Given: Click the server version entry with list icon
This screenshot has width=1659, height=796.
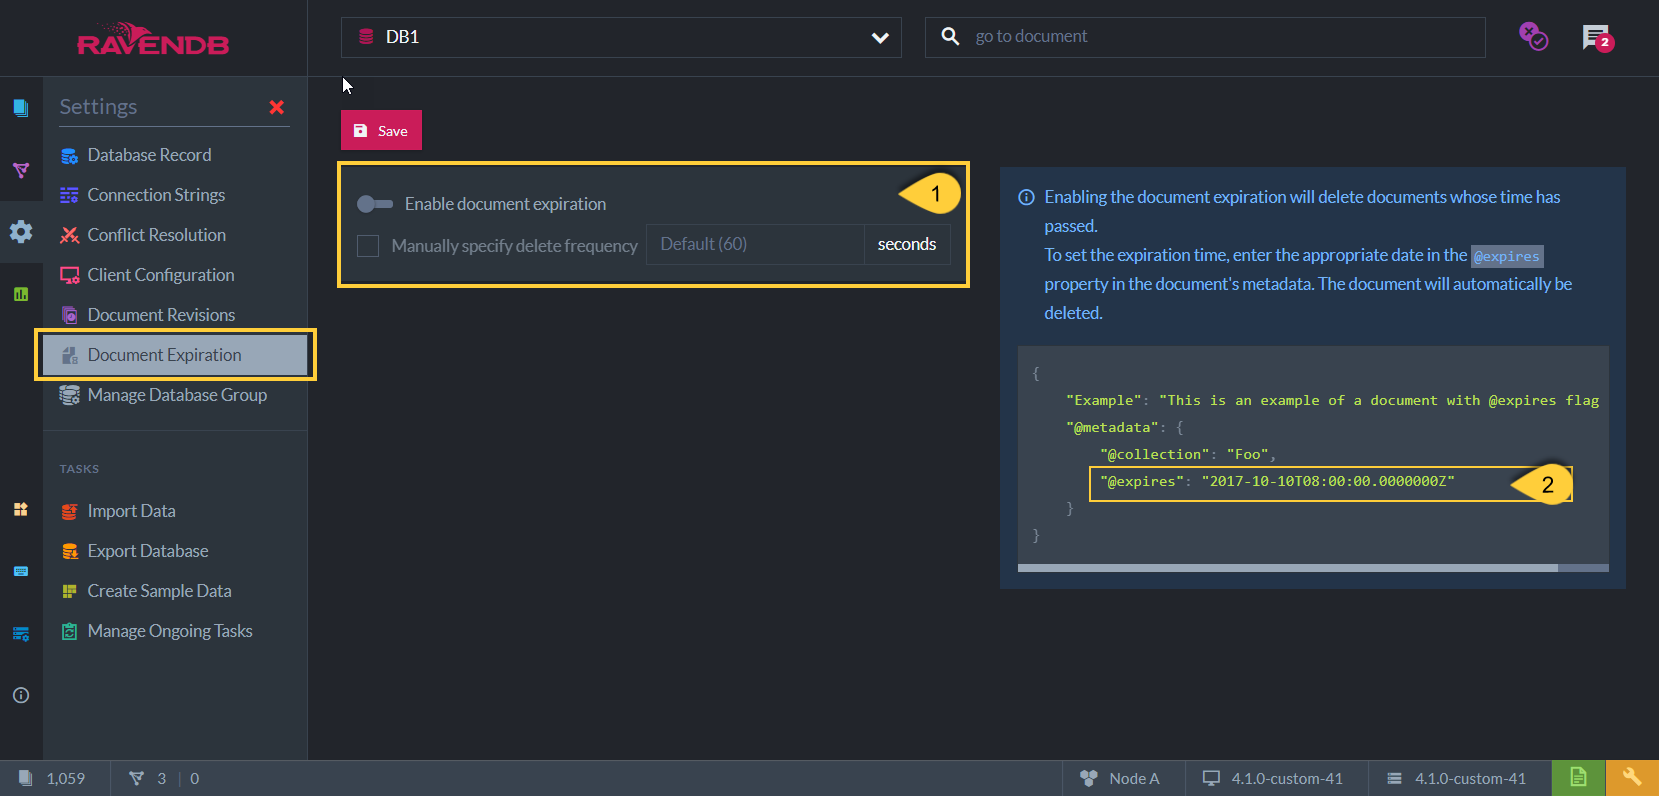Looking at the screenshot, I should (1456, 778).
